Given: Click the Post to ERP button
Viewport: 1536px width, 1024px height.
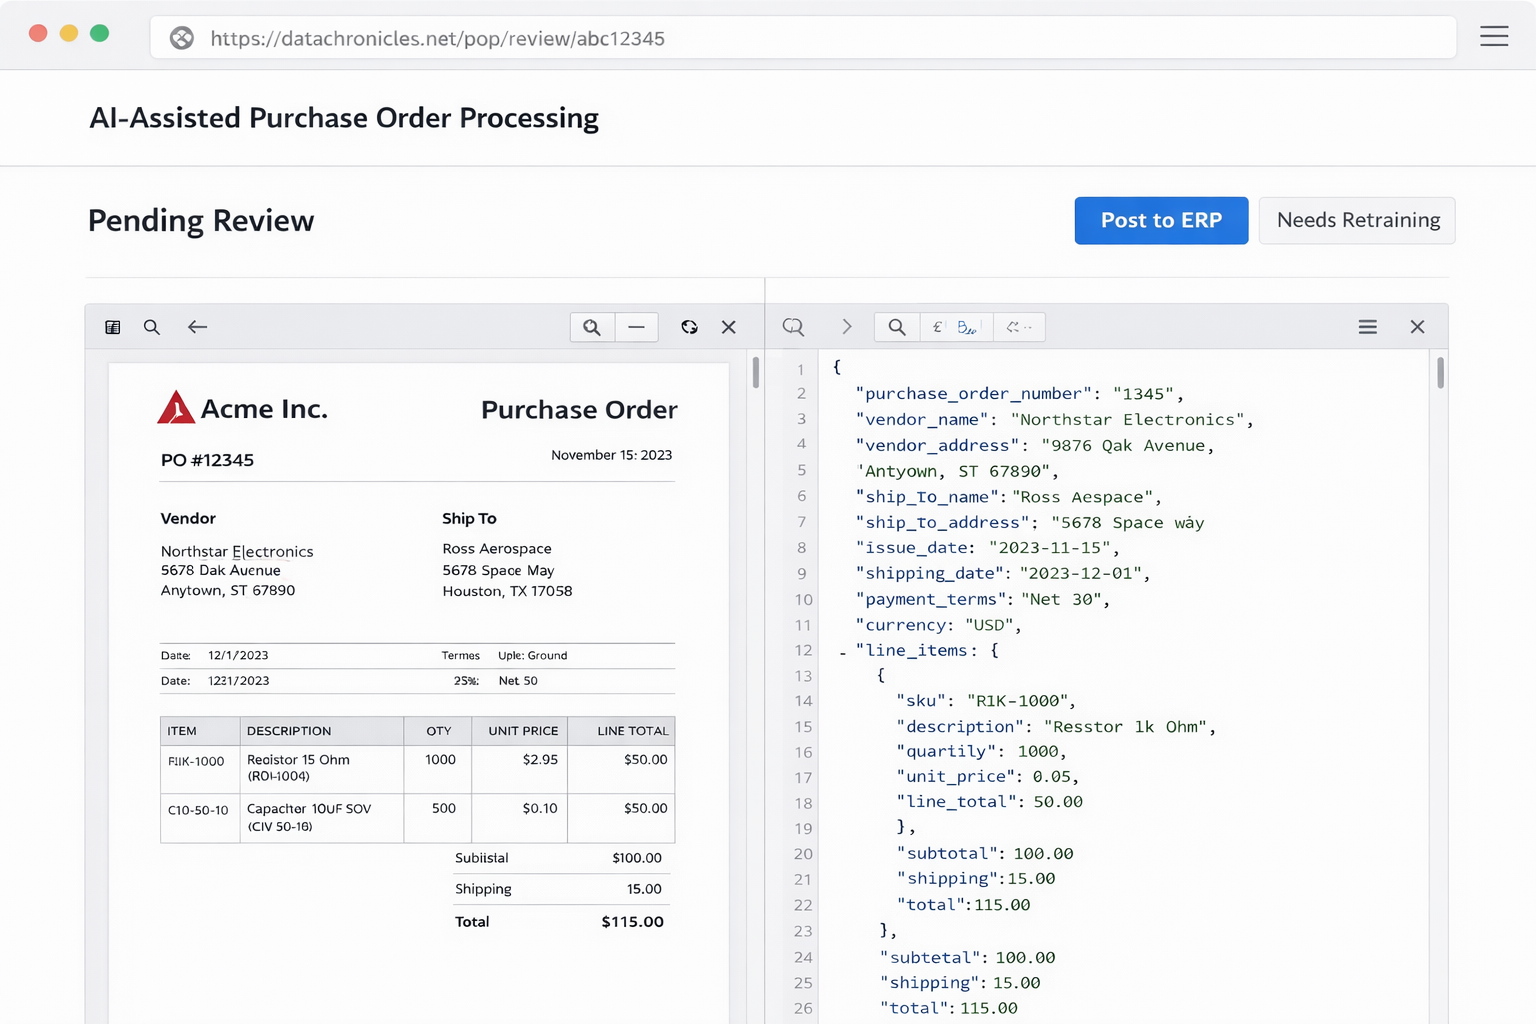Looking at the screenshot, I should pyautogui.click(x=1161, y=220).
